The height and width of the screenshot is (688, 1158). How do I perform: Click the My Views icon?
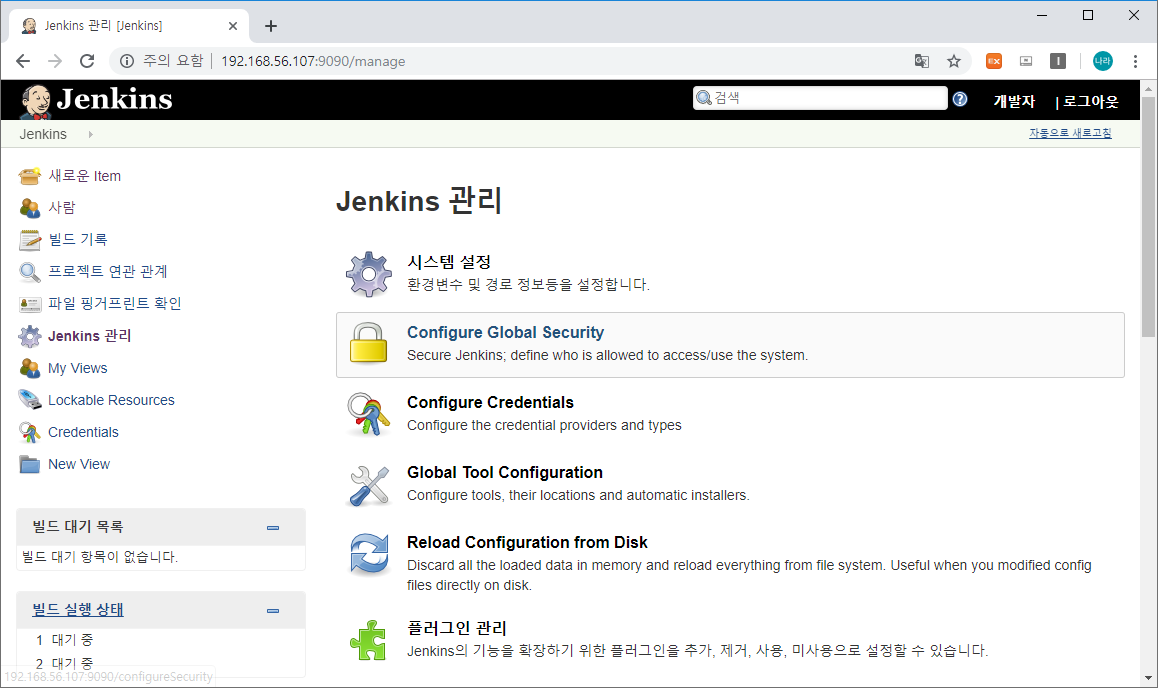(x=30, y=368)
